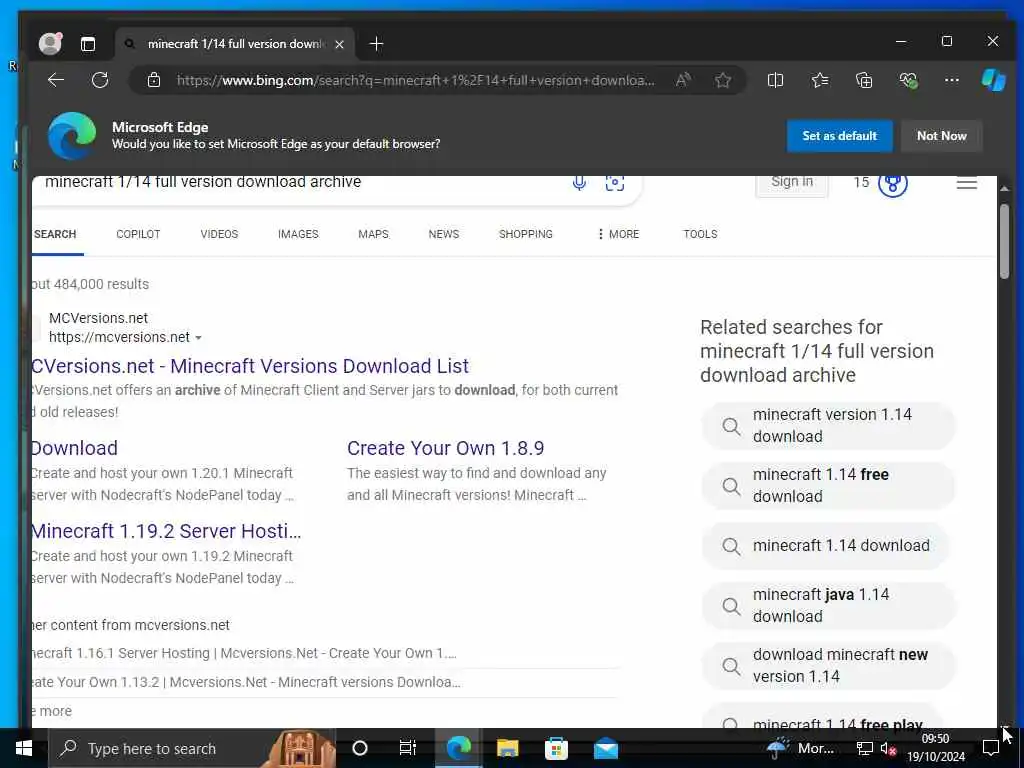Switch to the SHOPPING tab
Viewport: 1024px width, 768px height.
(525, 234)
